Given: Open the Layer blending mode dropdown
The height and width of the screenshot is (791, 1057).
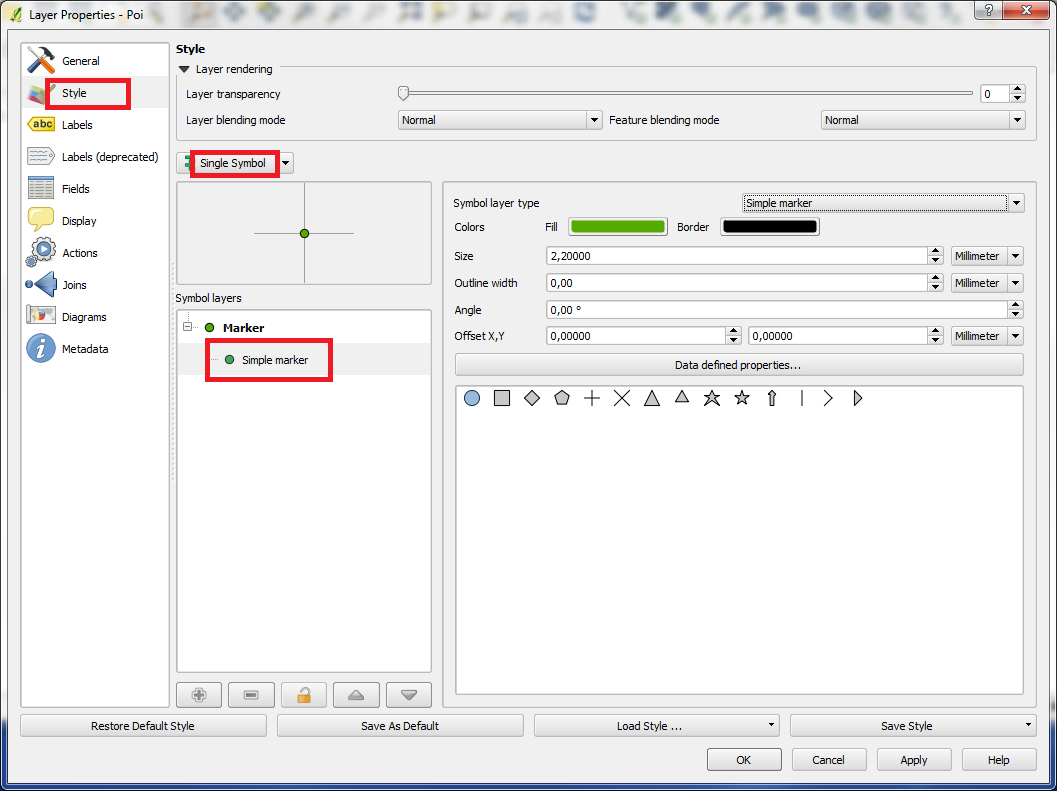Looking at the screenshot, I should click(500, 120).
